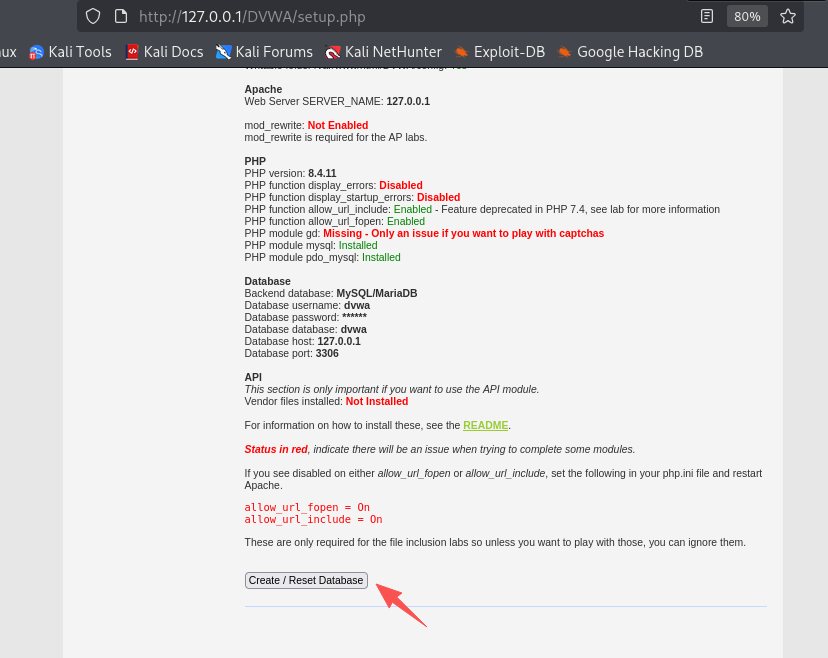Viewport: 828px width, 658px height.
Task: Click the page info document icon
Action: click(x=121, y=16)
